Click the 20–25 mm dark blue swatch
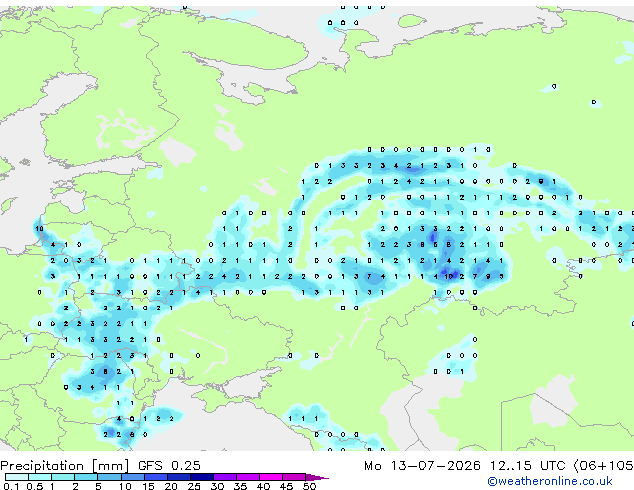 [178, 477]
